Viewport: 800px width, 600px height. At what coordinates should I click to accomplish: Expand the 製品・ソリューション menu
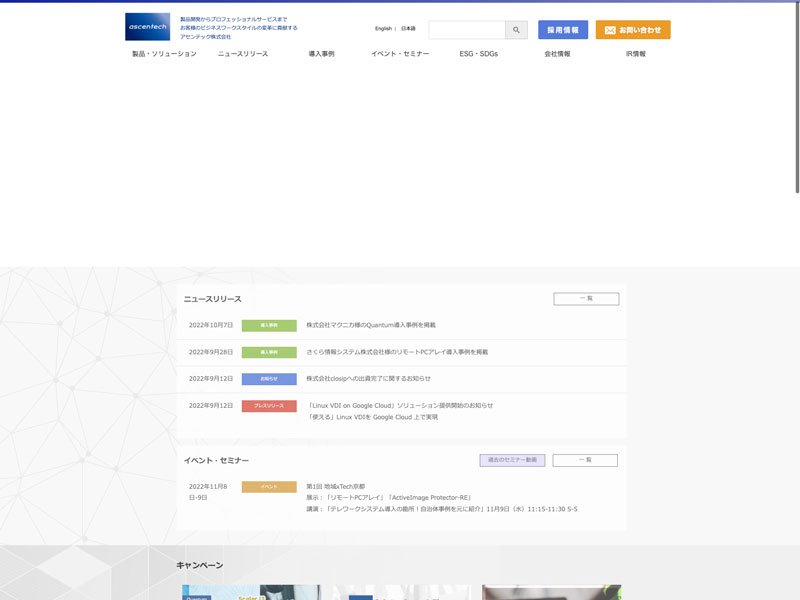point(164,54)
